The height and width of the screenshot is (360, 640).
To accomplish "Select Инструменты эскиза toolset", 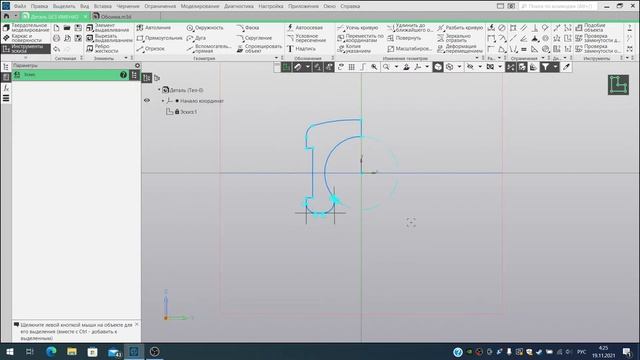I will click(x=26, y=49).
